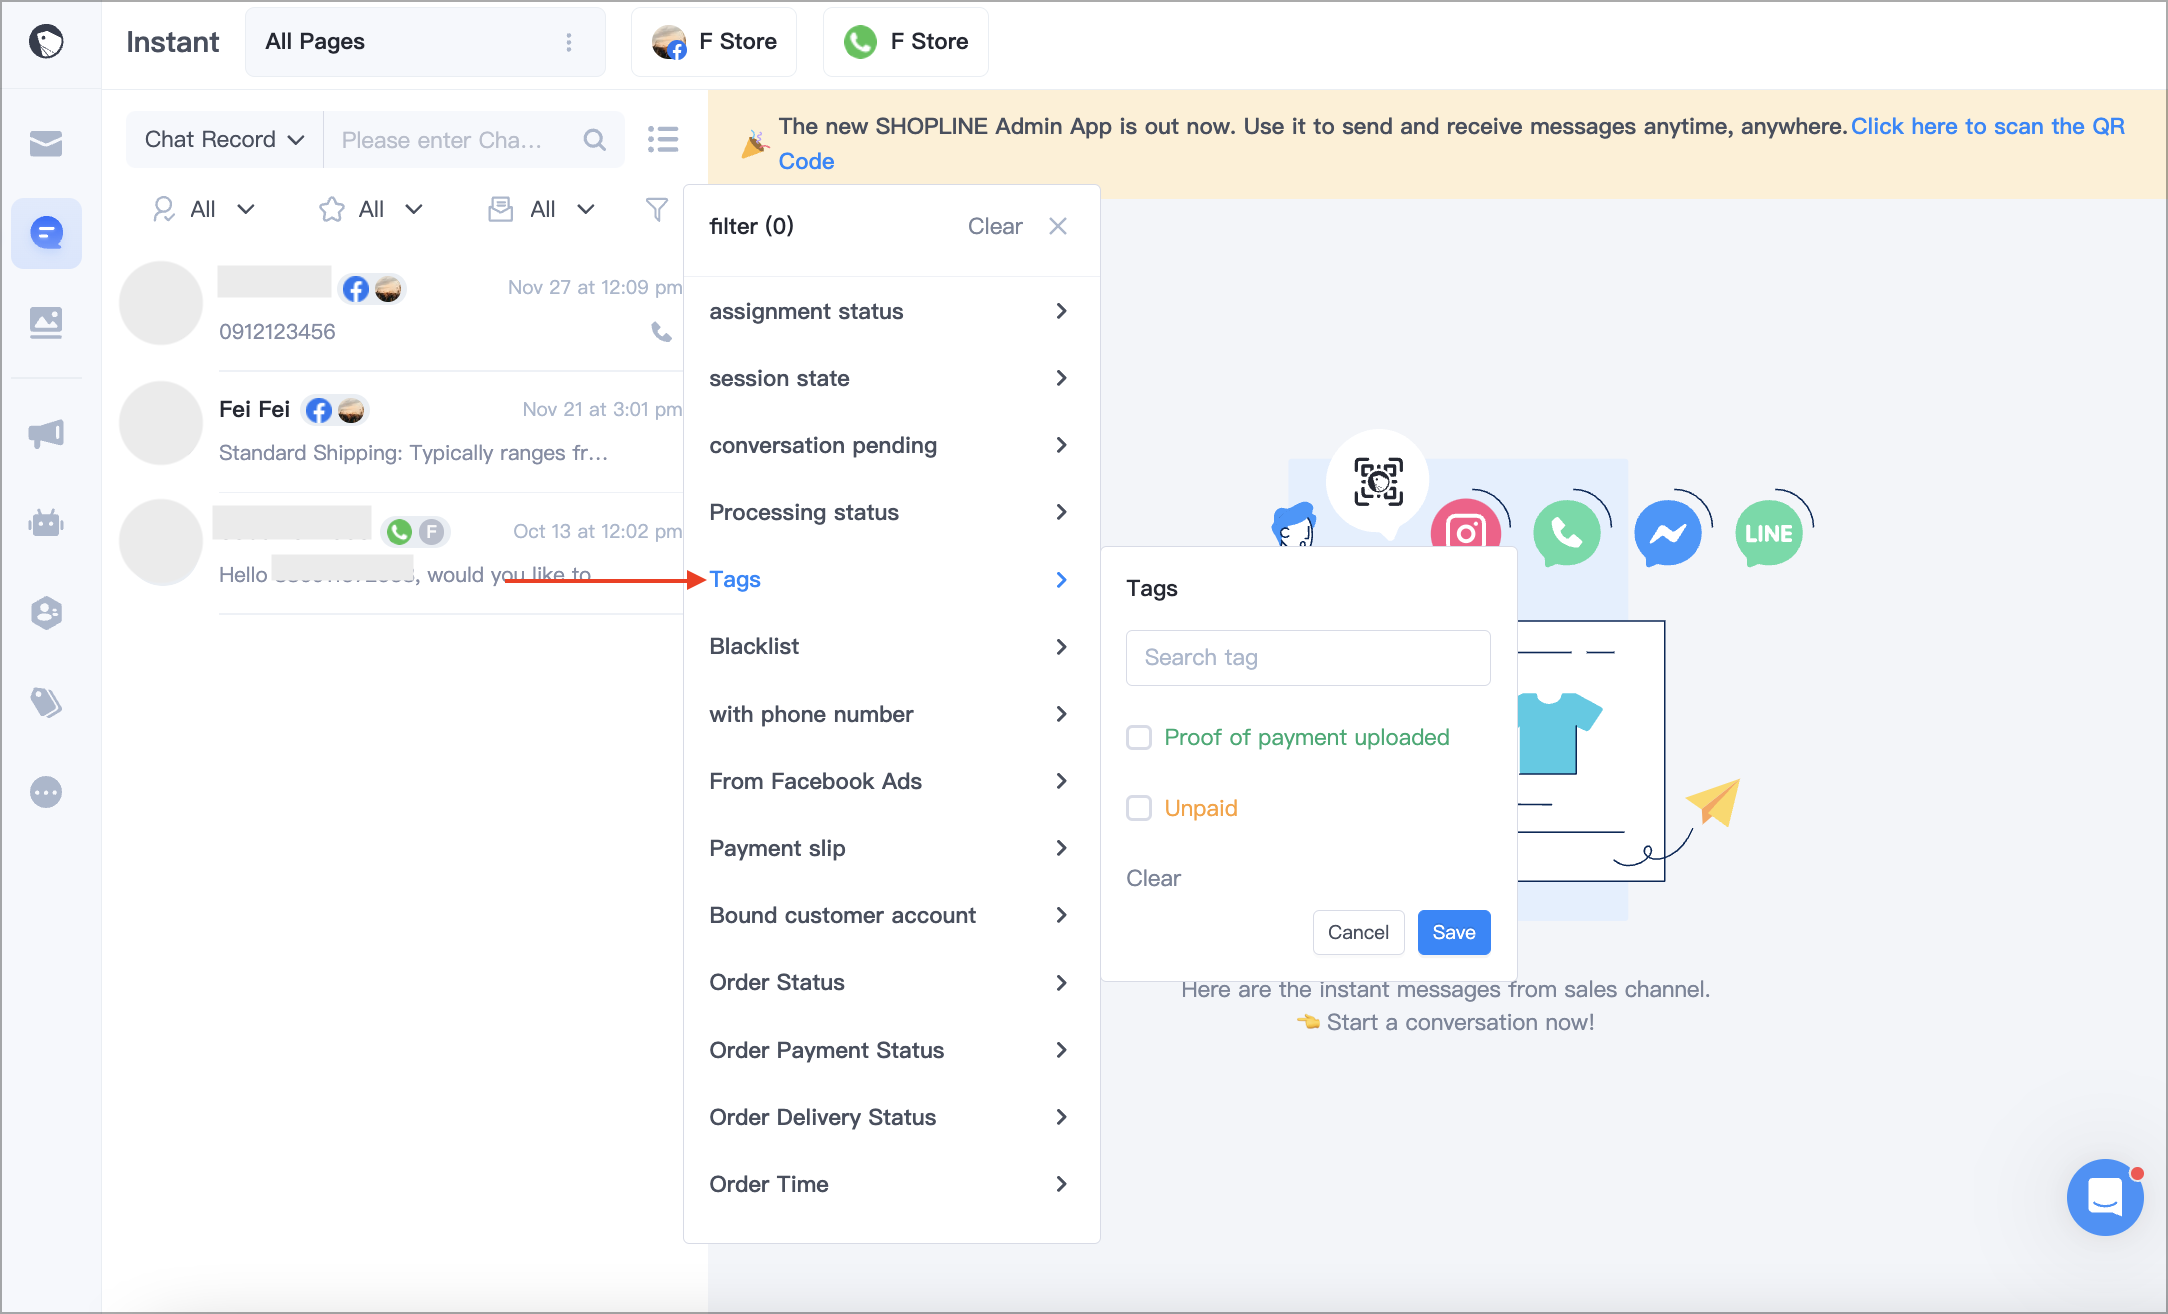Open the Chat Record dropdown

point(225,140)
